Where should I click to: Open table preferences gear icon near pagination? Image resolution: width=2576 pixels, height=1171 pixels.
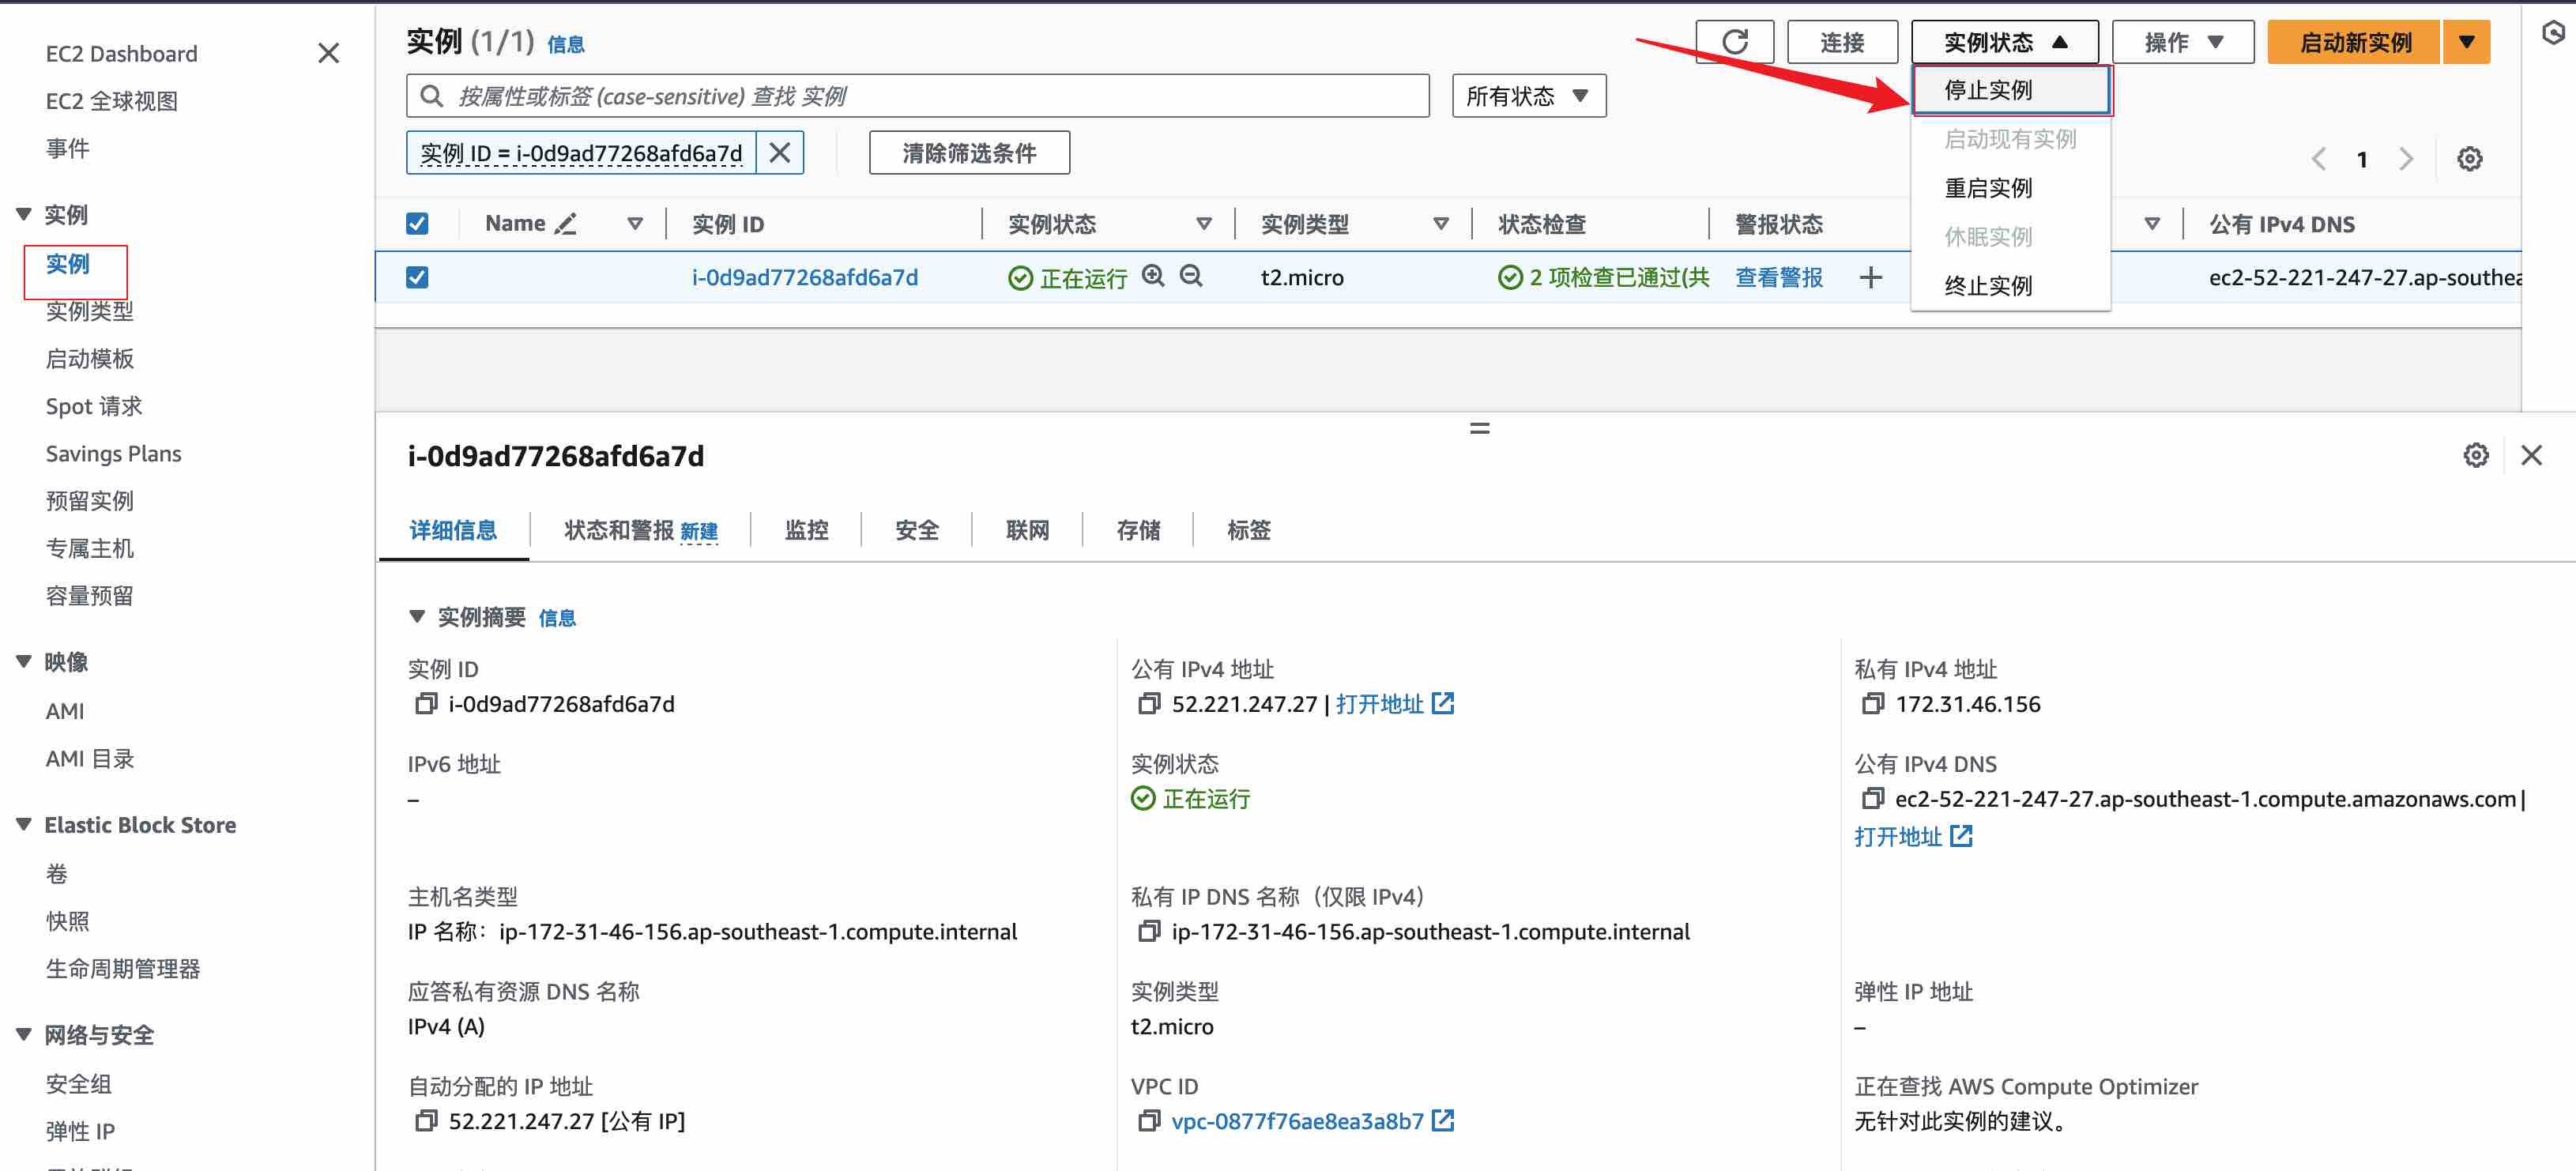point(2469,159)
